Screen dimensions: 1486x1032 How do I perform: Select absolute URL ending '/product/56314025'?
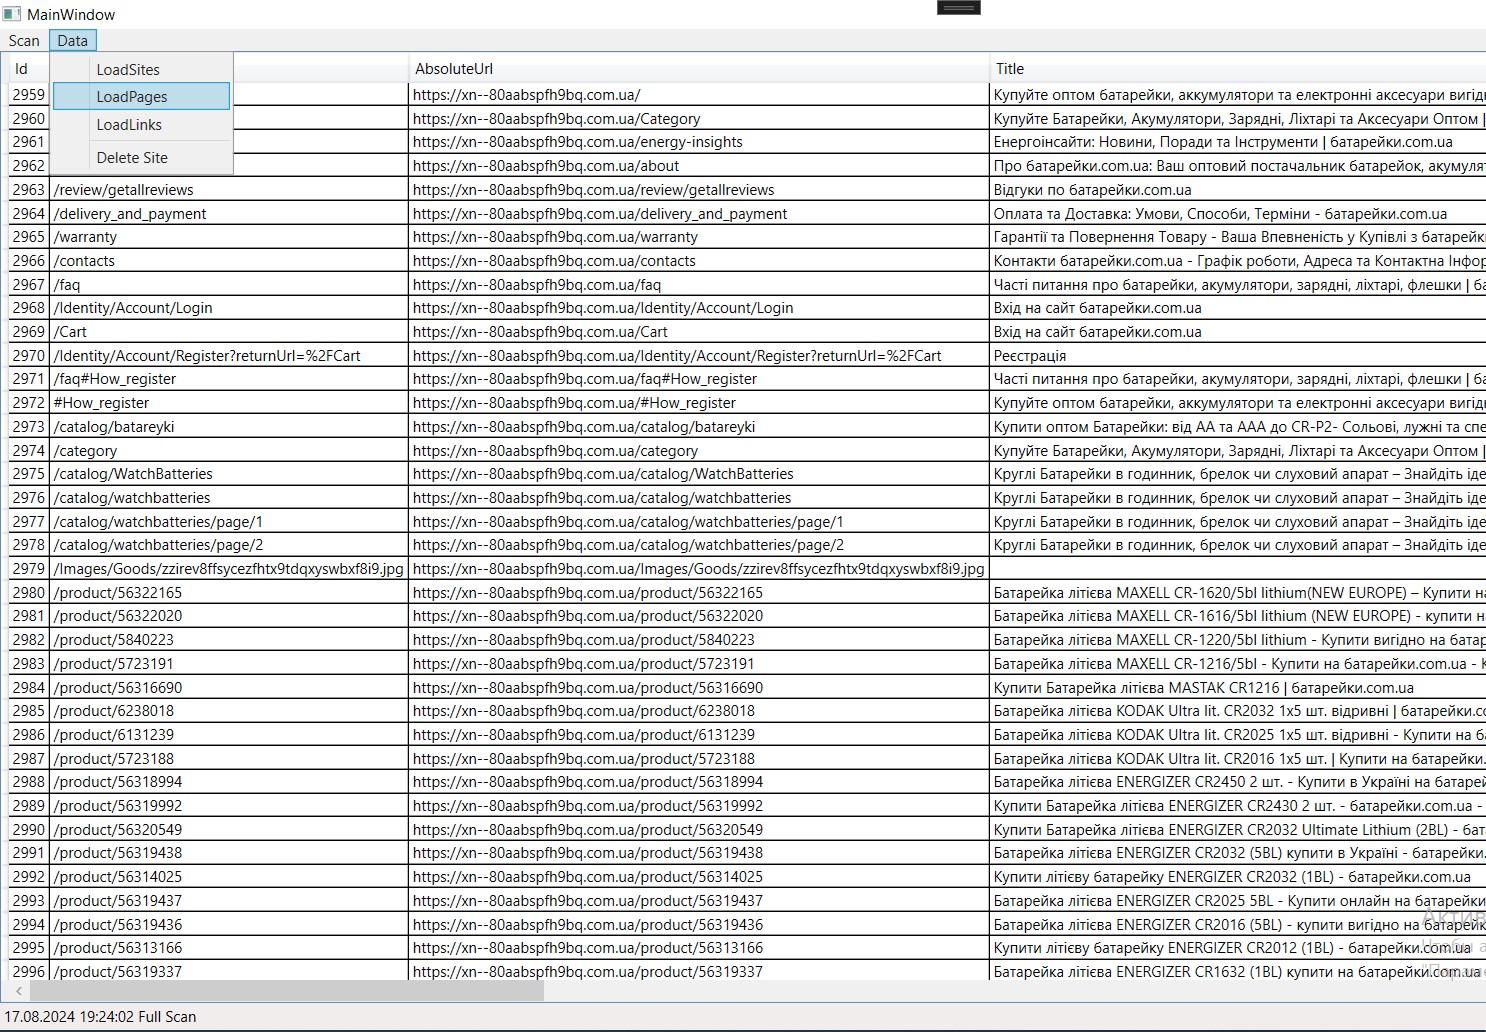[698, 877]
